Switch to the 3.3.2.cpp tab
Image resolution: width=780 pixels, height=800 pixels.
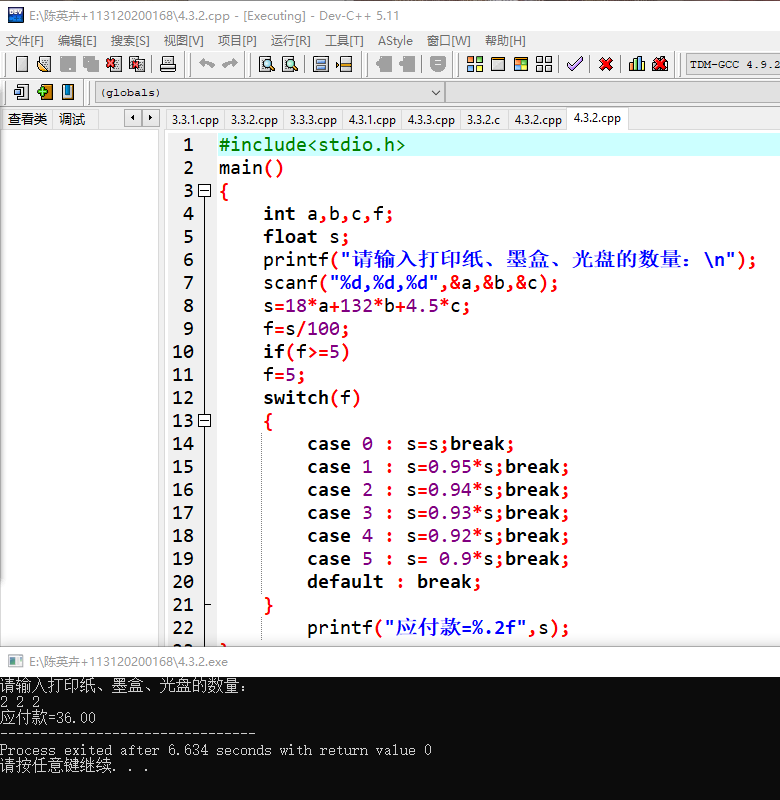[254, 120]
